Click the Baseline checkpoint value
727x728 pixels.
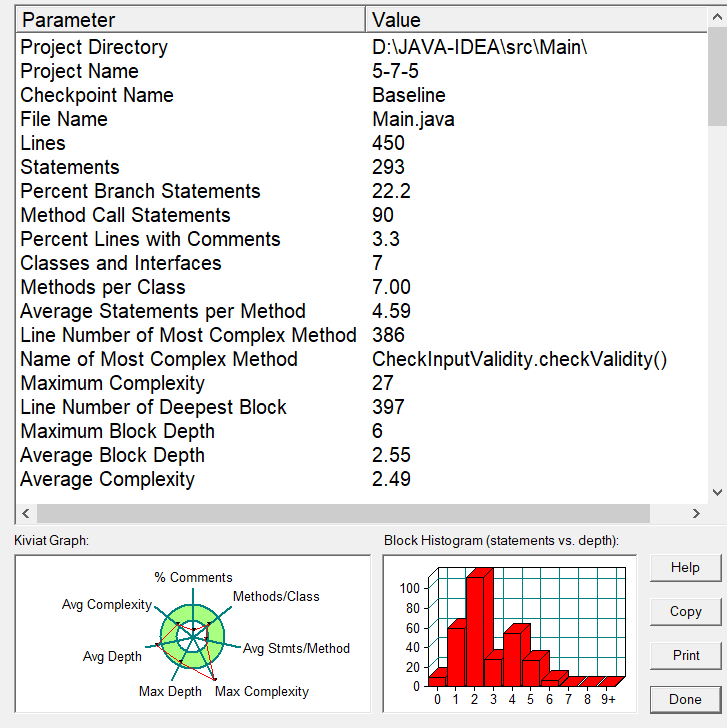pyautogui.click(x=409, y=95)
